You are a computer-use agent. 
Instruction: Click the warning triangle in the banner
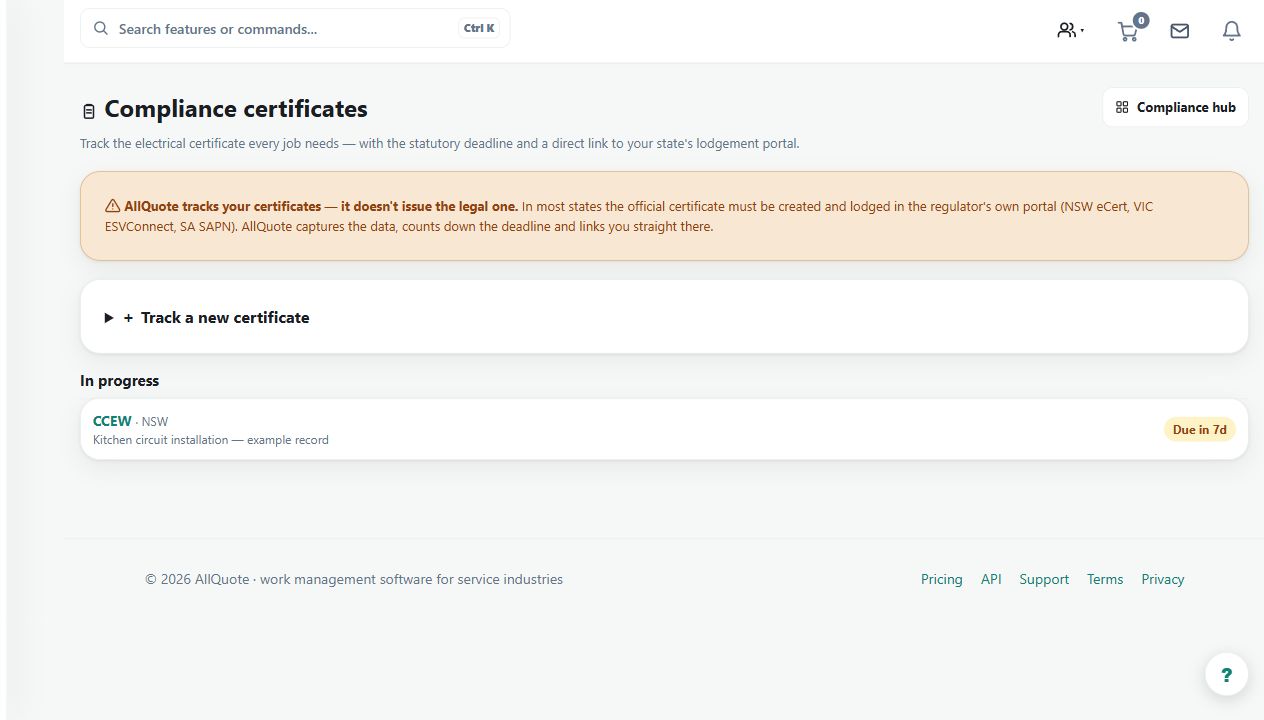[x=112, y=206]
